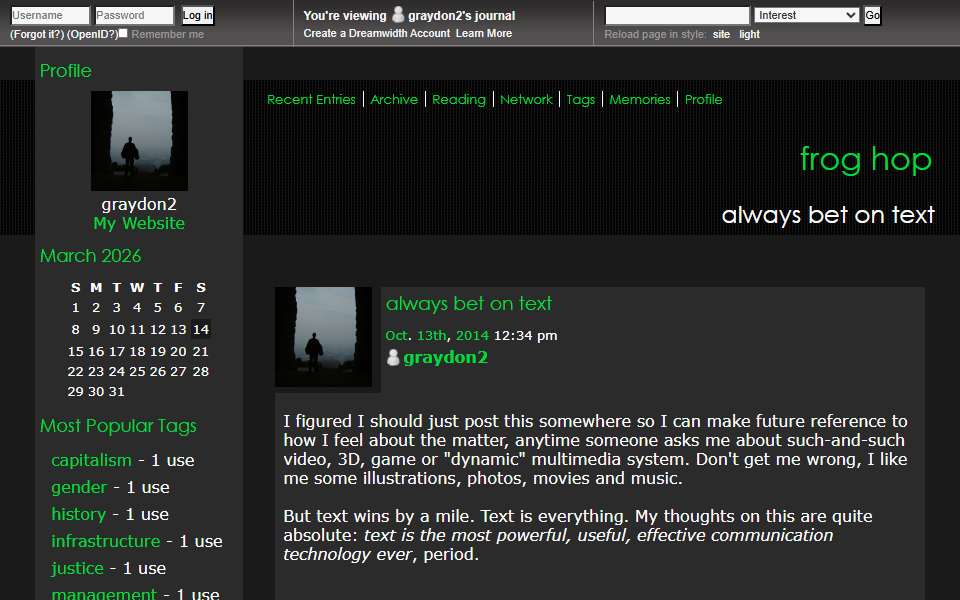Open the gender tag

79,487
